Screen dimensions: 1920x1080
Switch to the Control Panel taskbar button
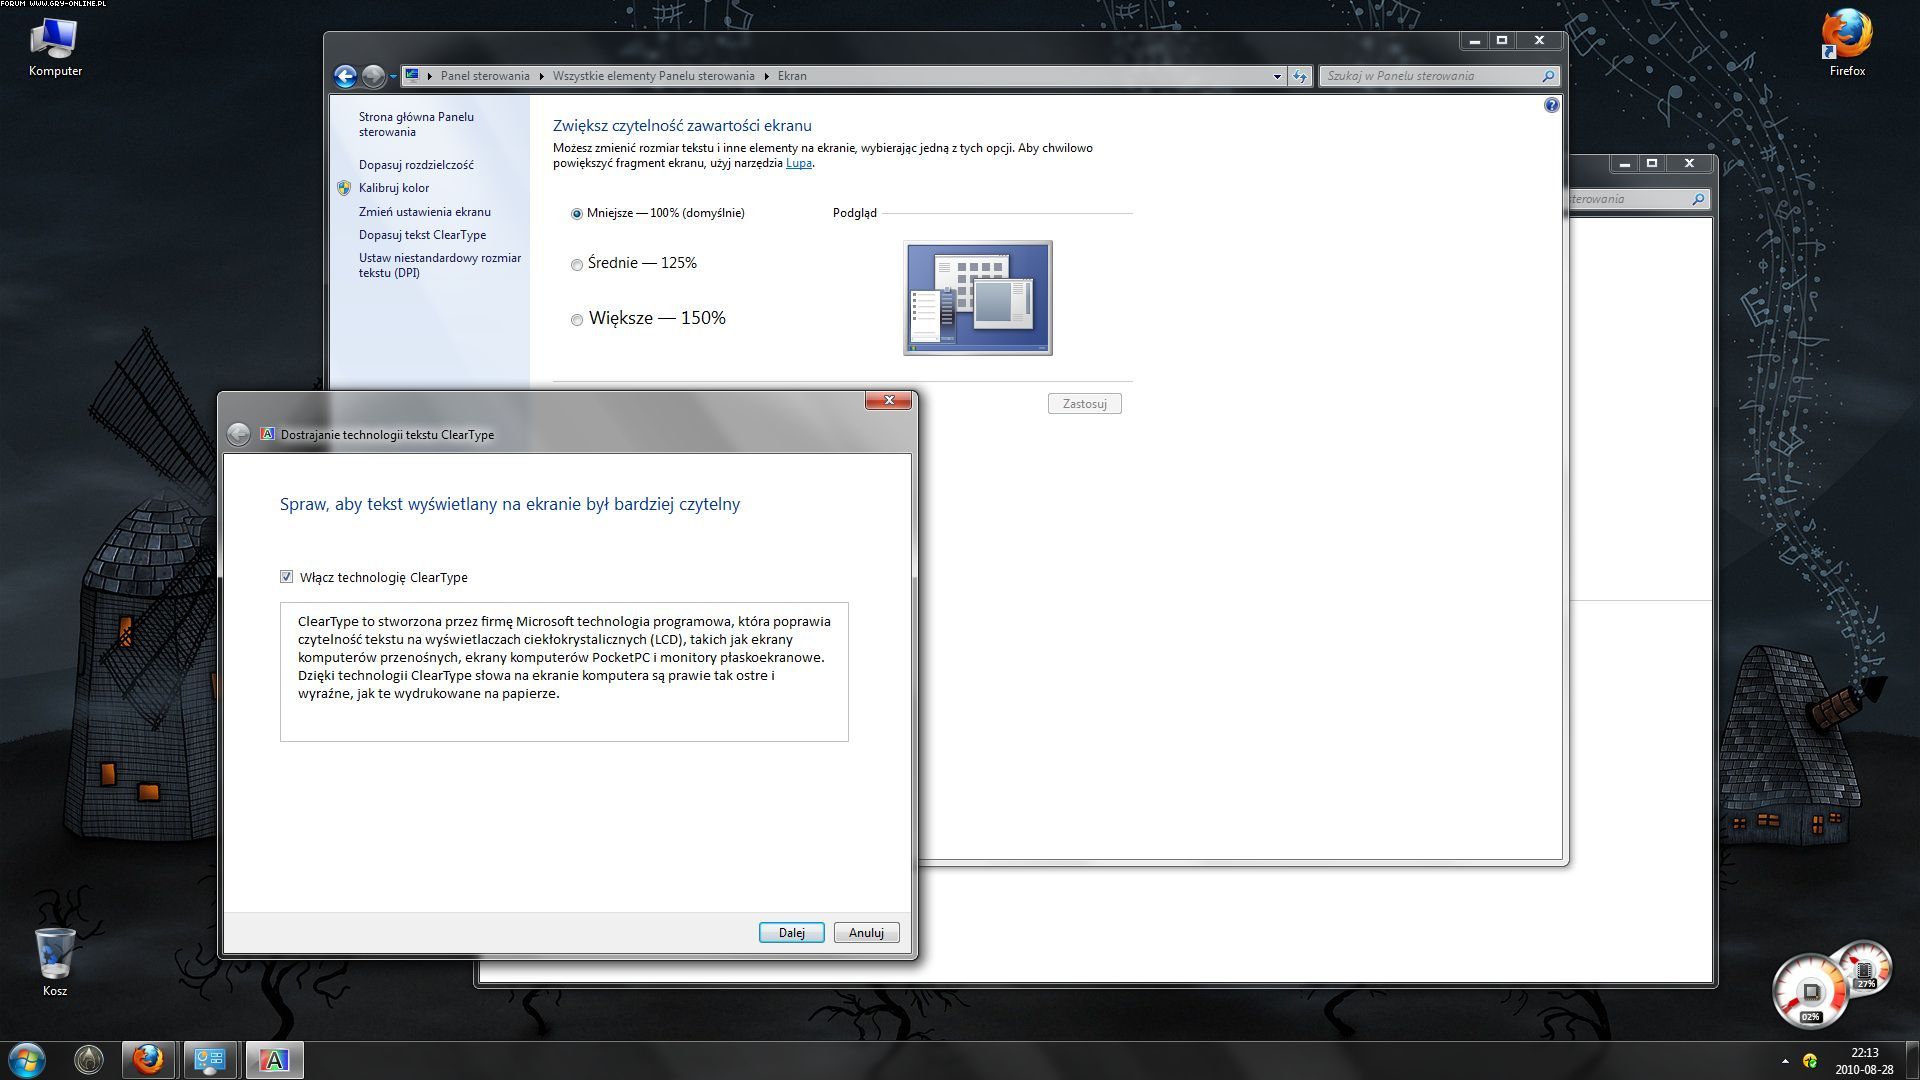[x=210, y=1060]
